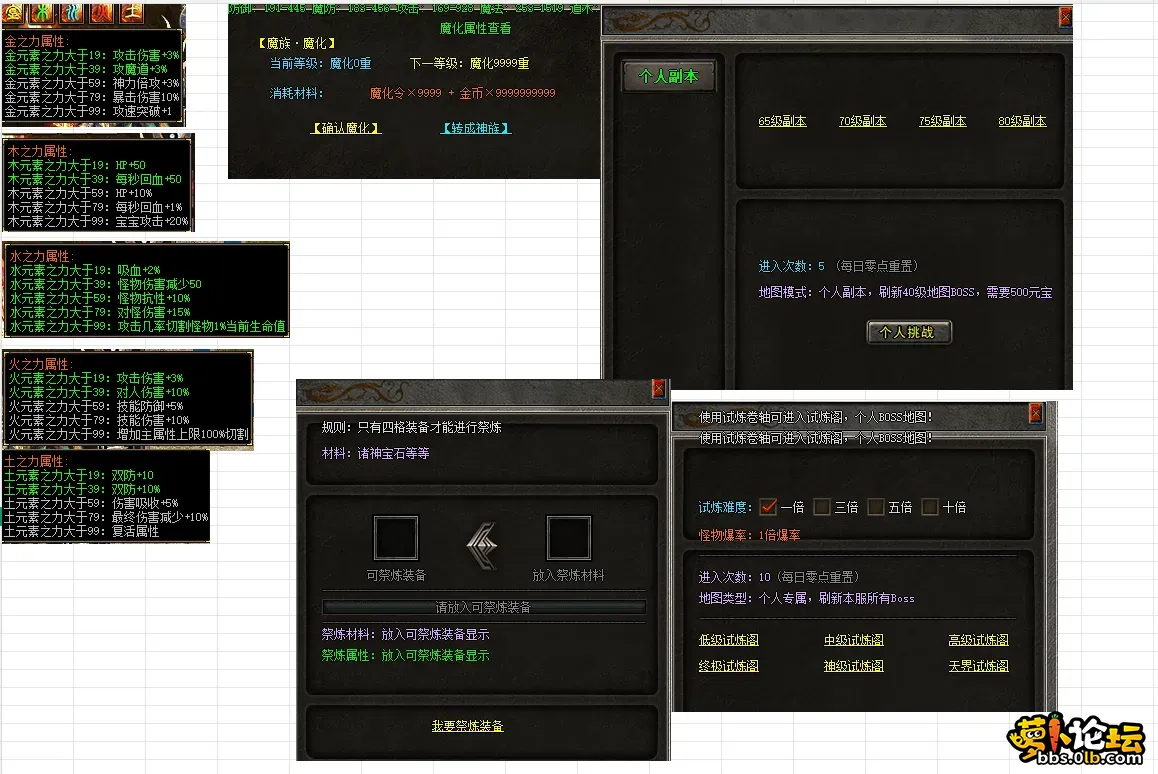This screenshot has height=774, width=1158.
Task: Close the 个人副本 dungeon window
Action: pyautogui.click(x=1065, y=17)
